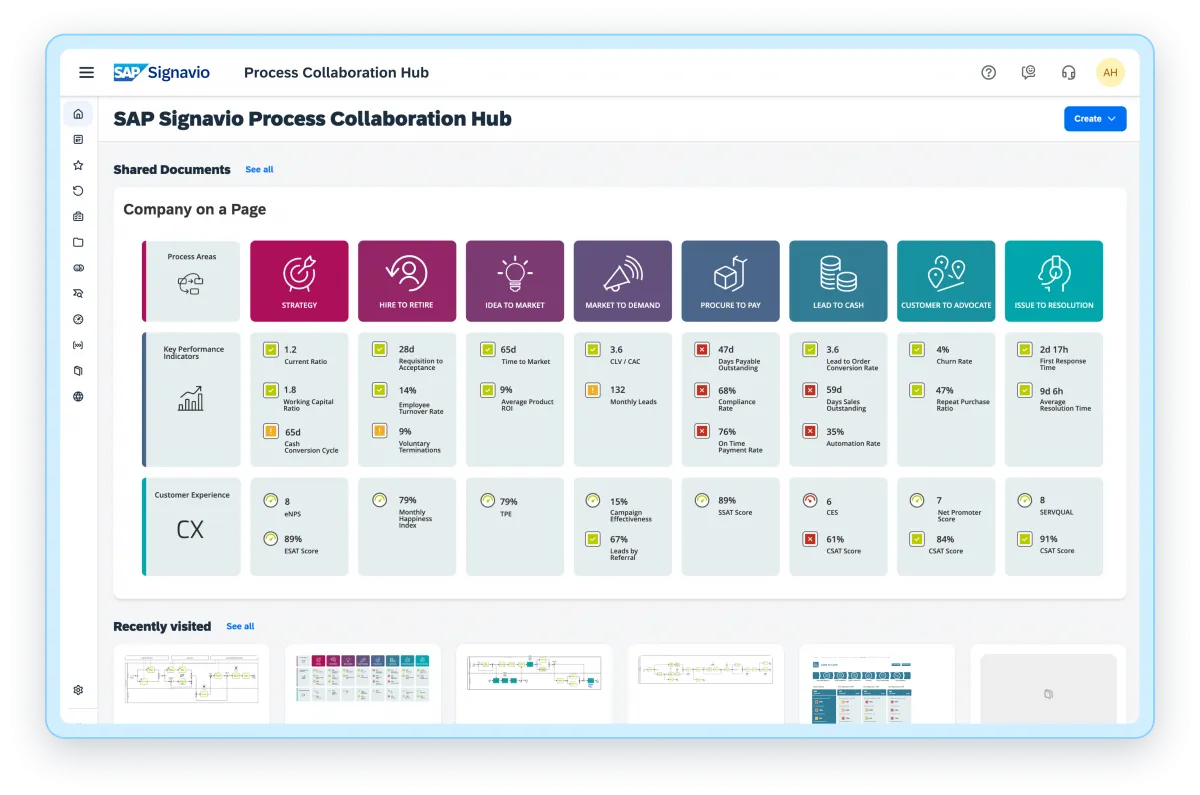
Task: Click the Process Collaboration Hub header title
Action: click(336, 72)
